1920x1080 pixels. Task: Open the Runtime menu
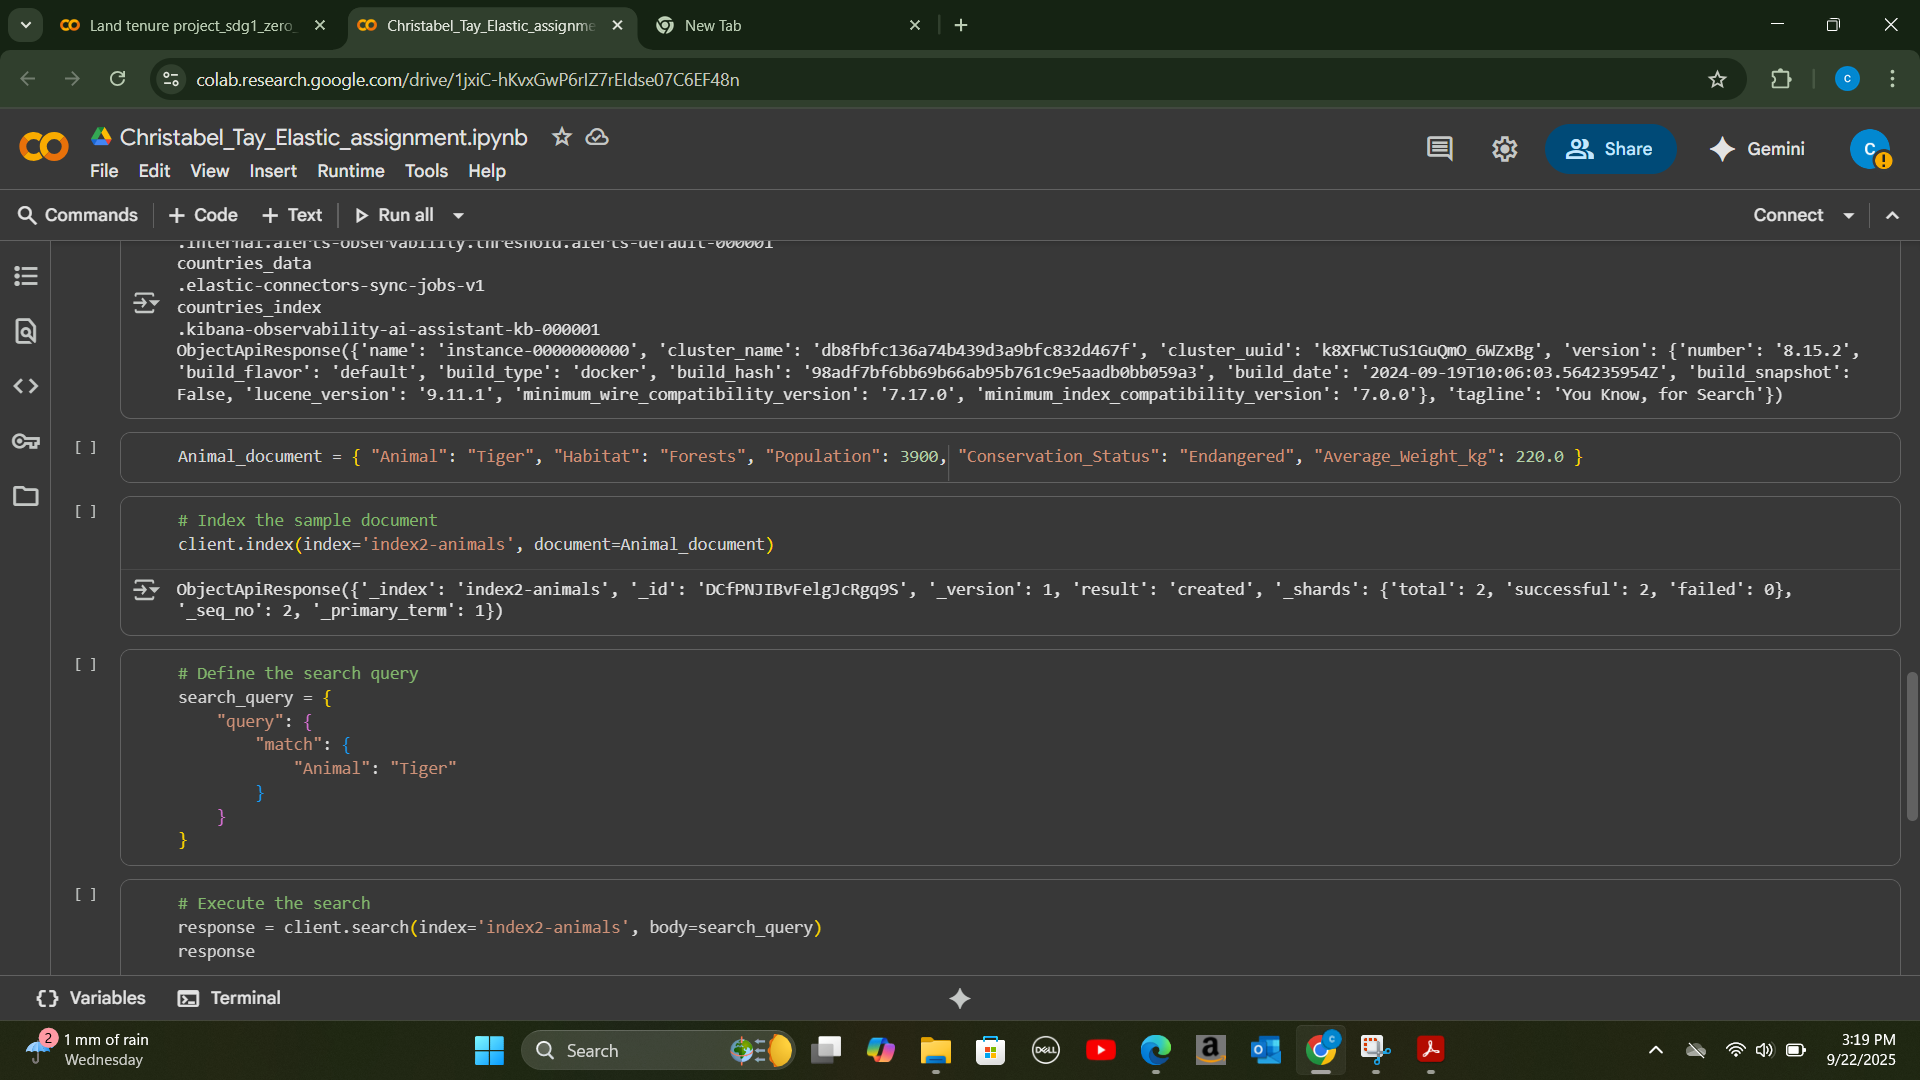[x=350, y=171]
